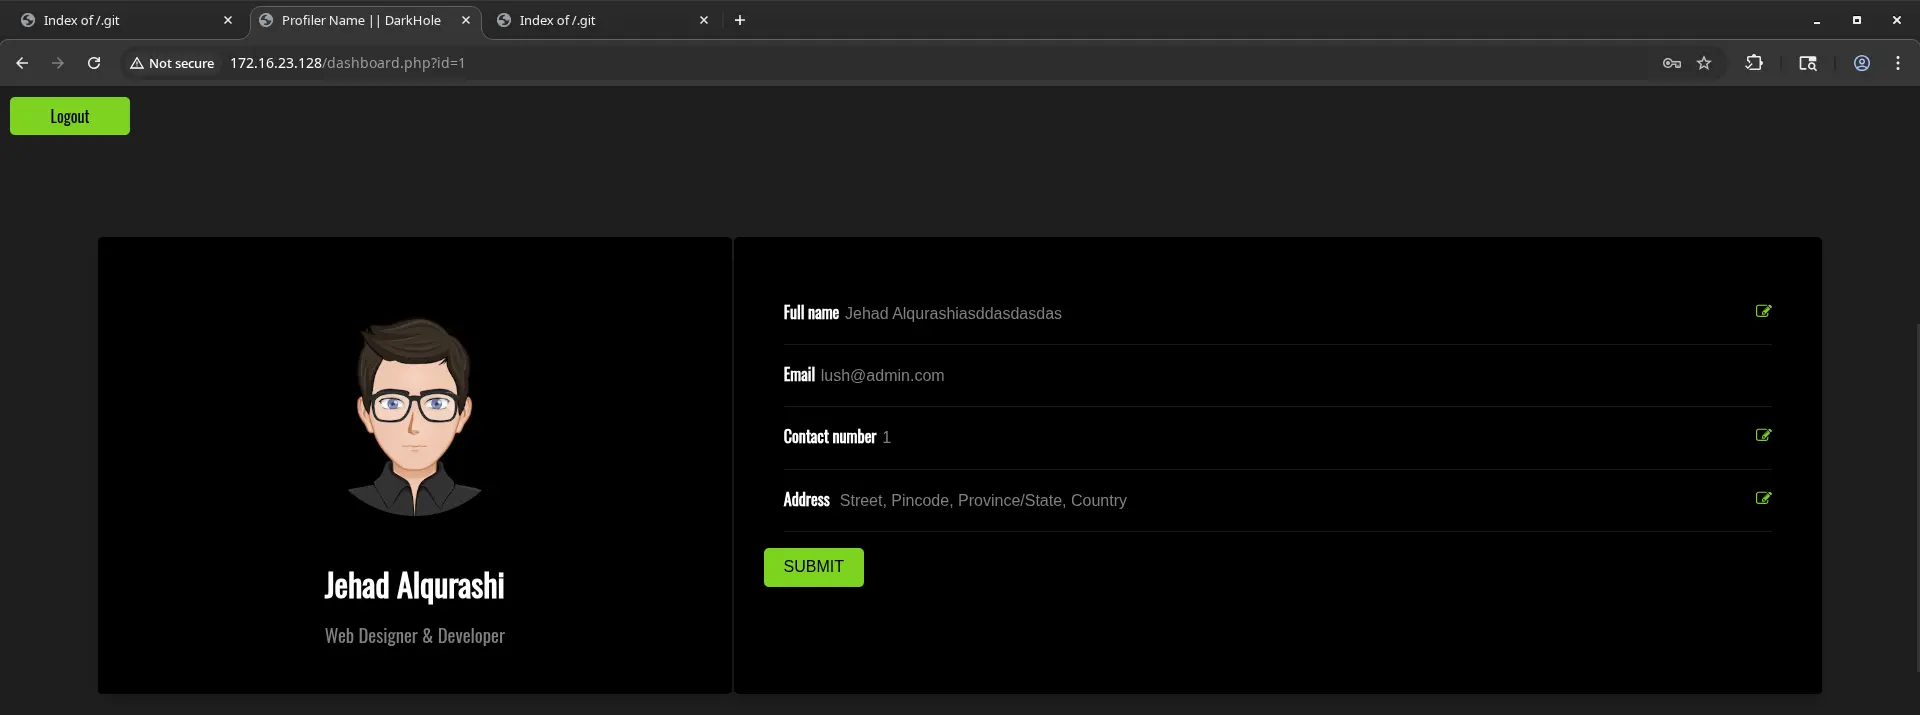Open the Chrome three-dot menu
Screen dimensions: 1920x715
coord(1897,63)
